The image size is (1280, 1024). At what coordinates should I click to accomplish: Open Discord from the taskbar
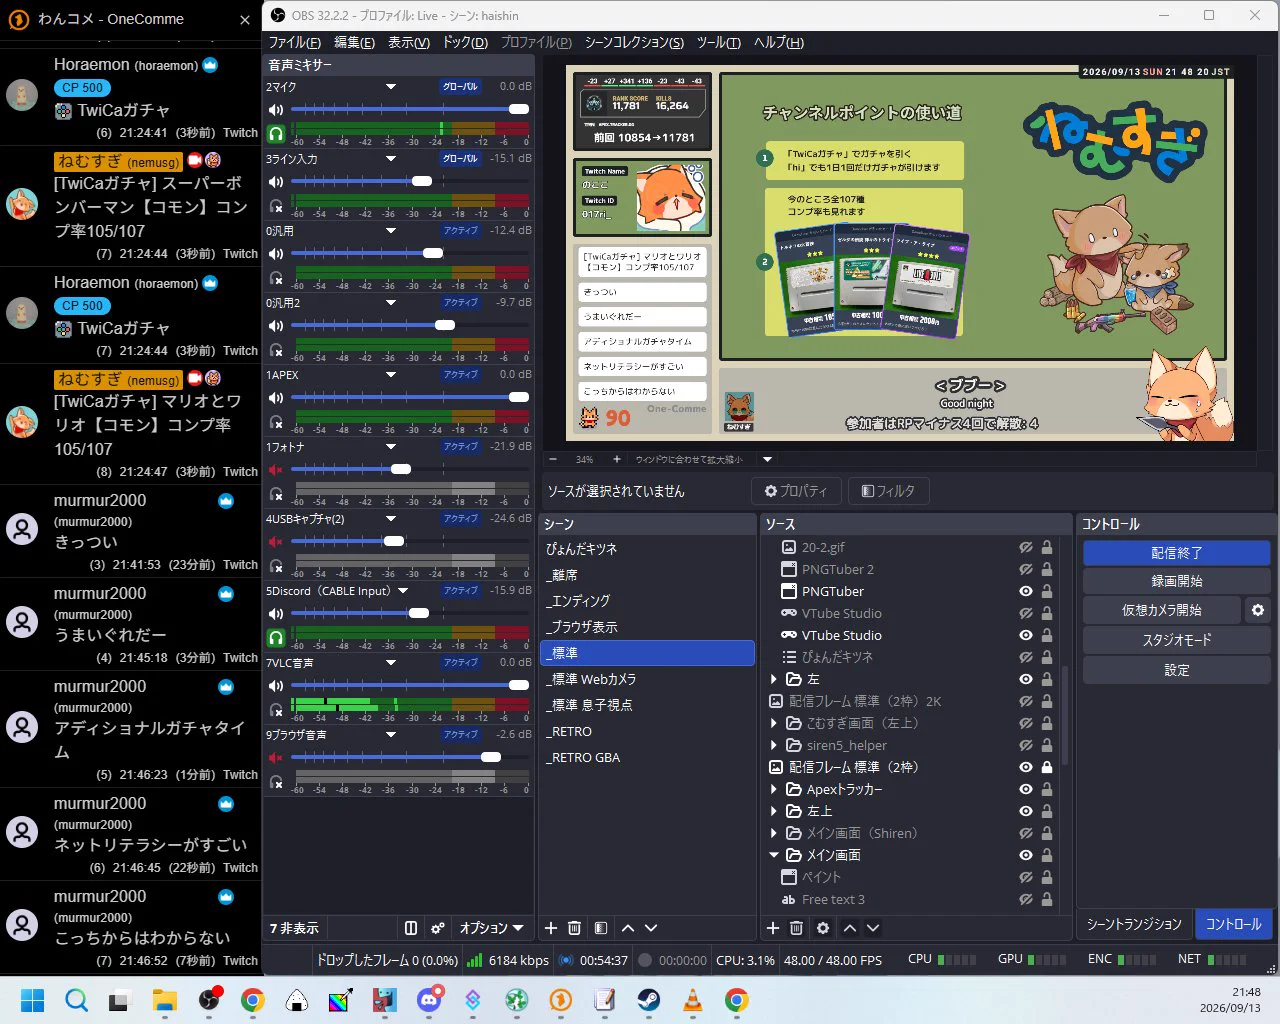[x=430, y=999]
